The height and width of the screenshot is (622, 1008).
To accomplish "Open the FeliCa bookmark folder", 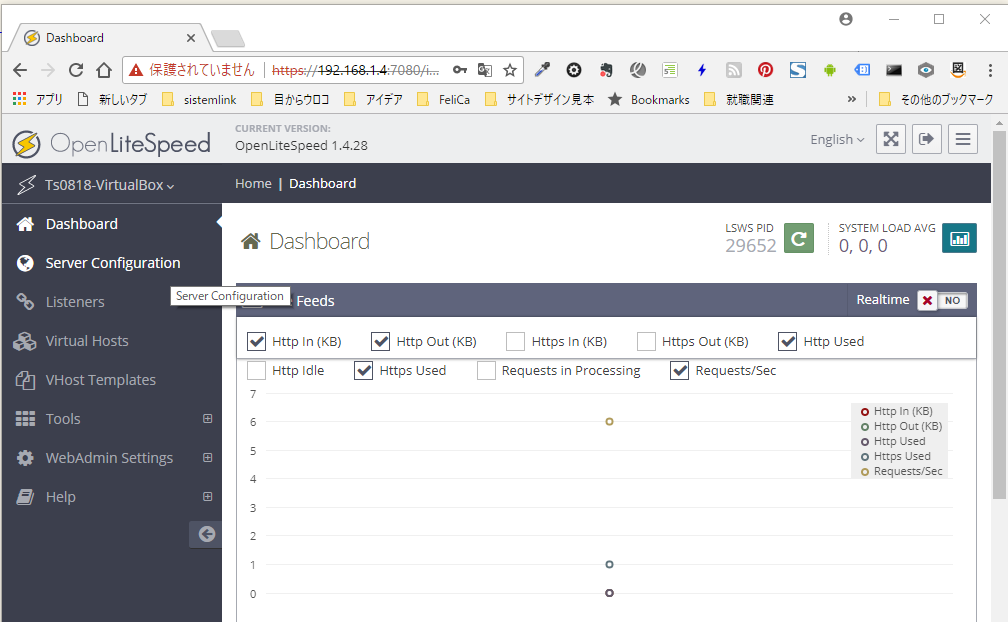I will pos(443,100).
